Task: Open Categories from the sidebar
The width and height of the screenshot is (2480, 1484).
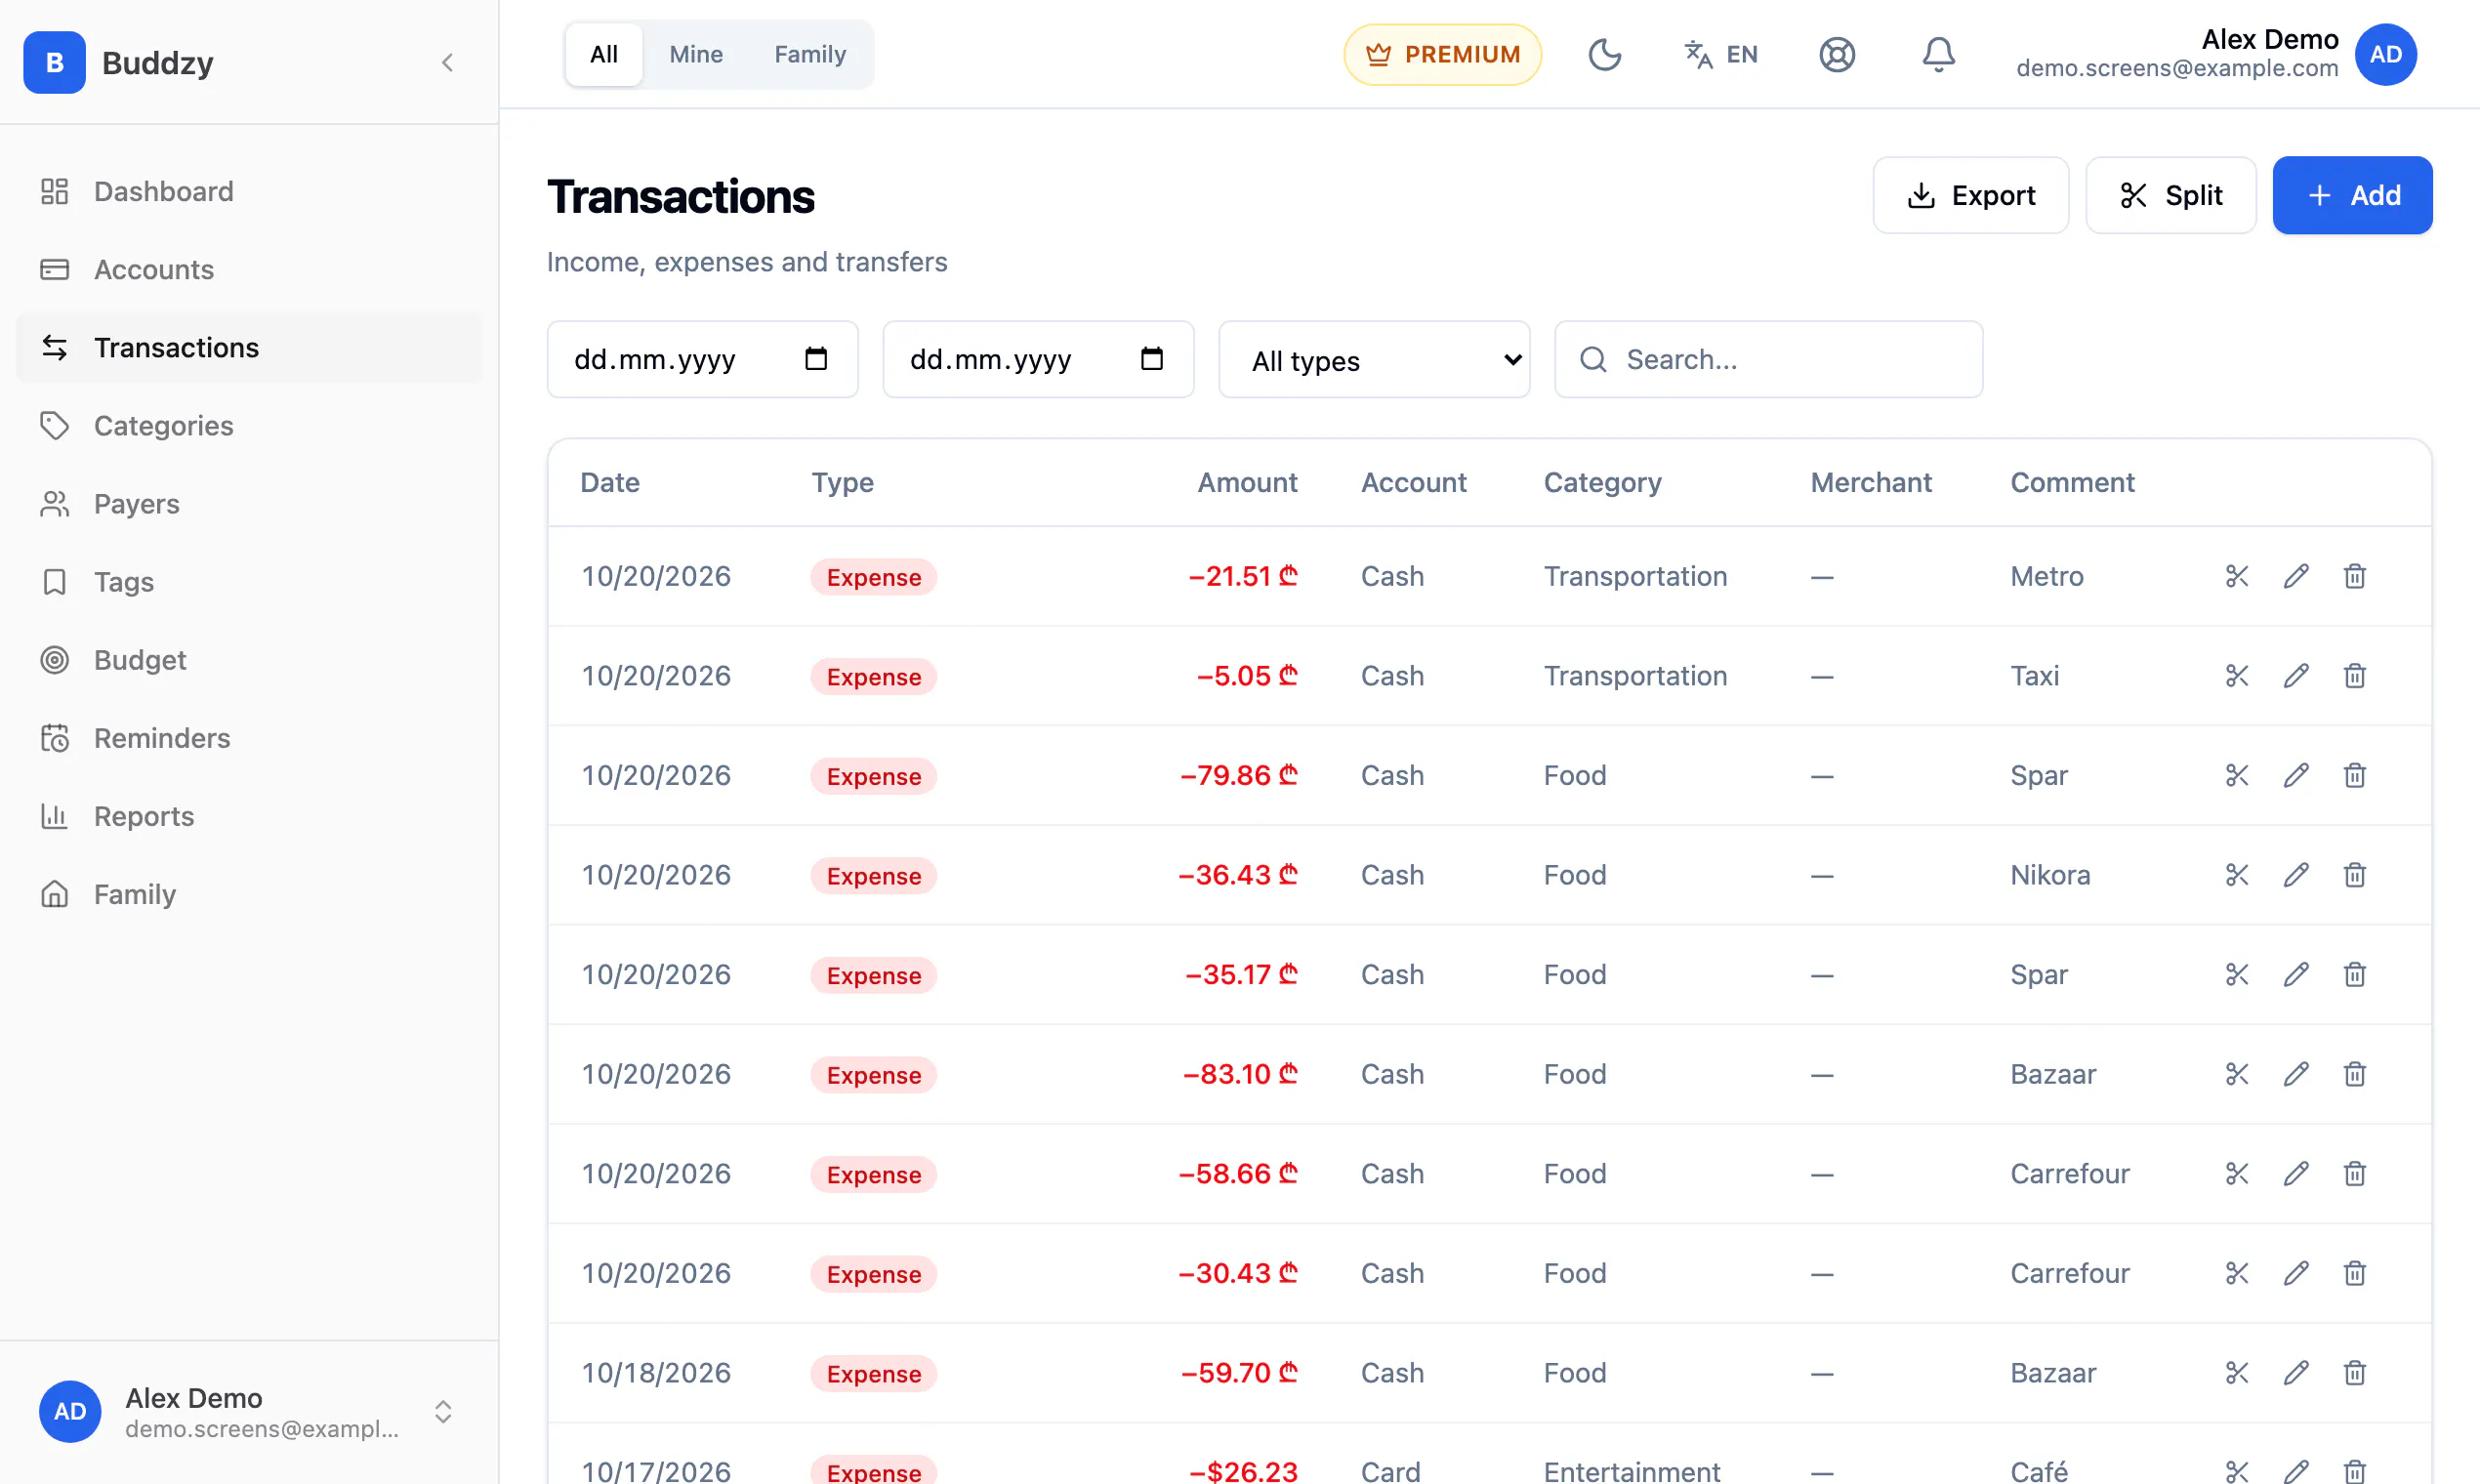Action: pos(249,426)
